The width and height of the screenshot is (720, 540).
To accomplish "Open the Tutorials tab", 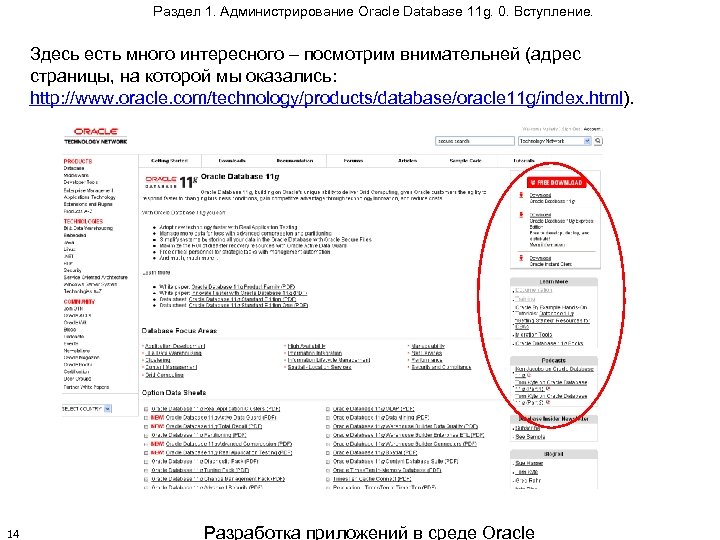I will (x=524, y=161).
